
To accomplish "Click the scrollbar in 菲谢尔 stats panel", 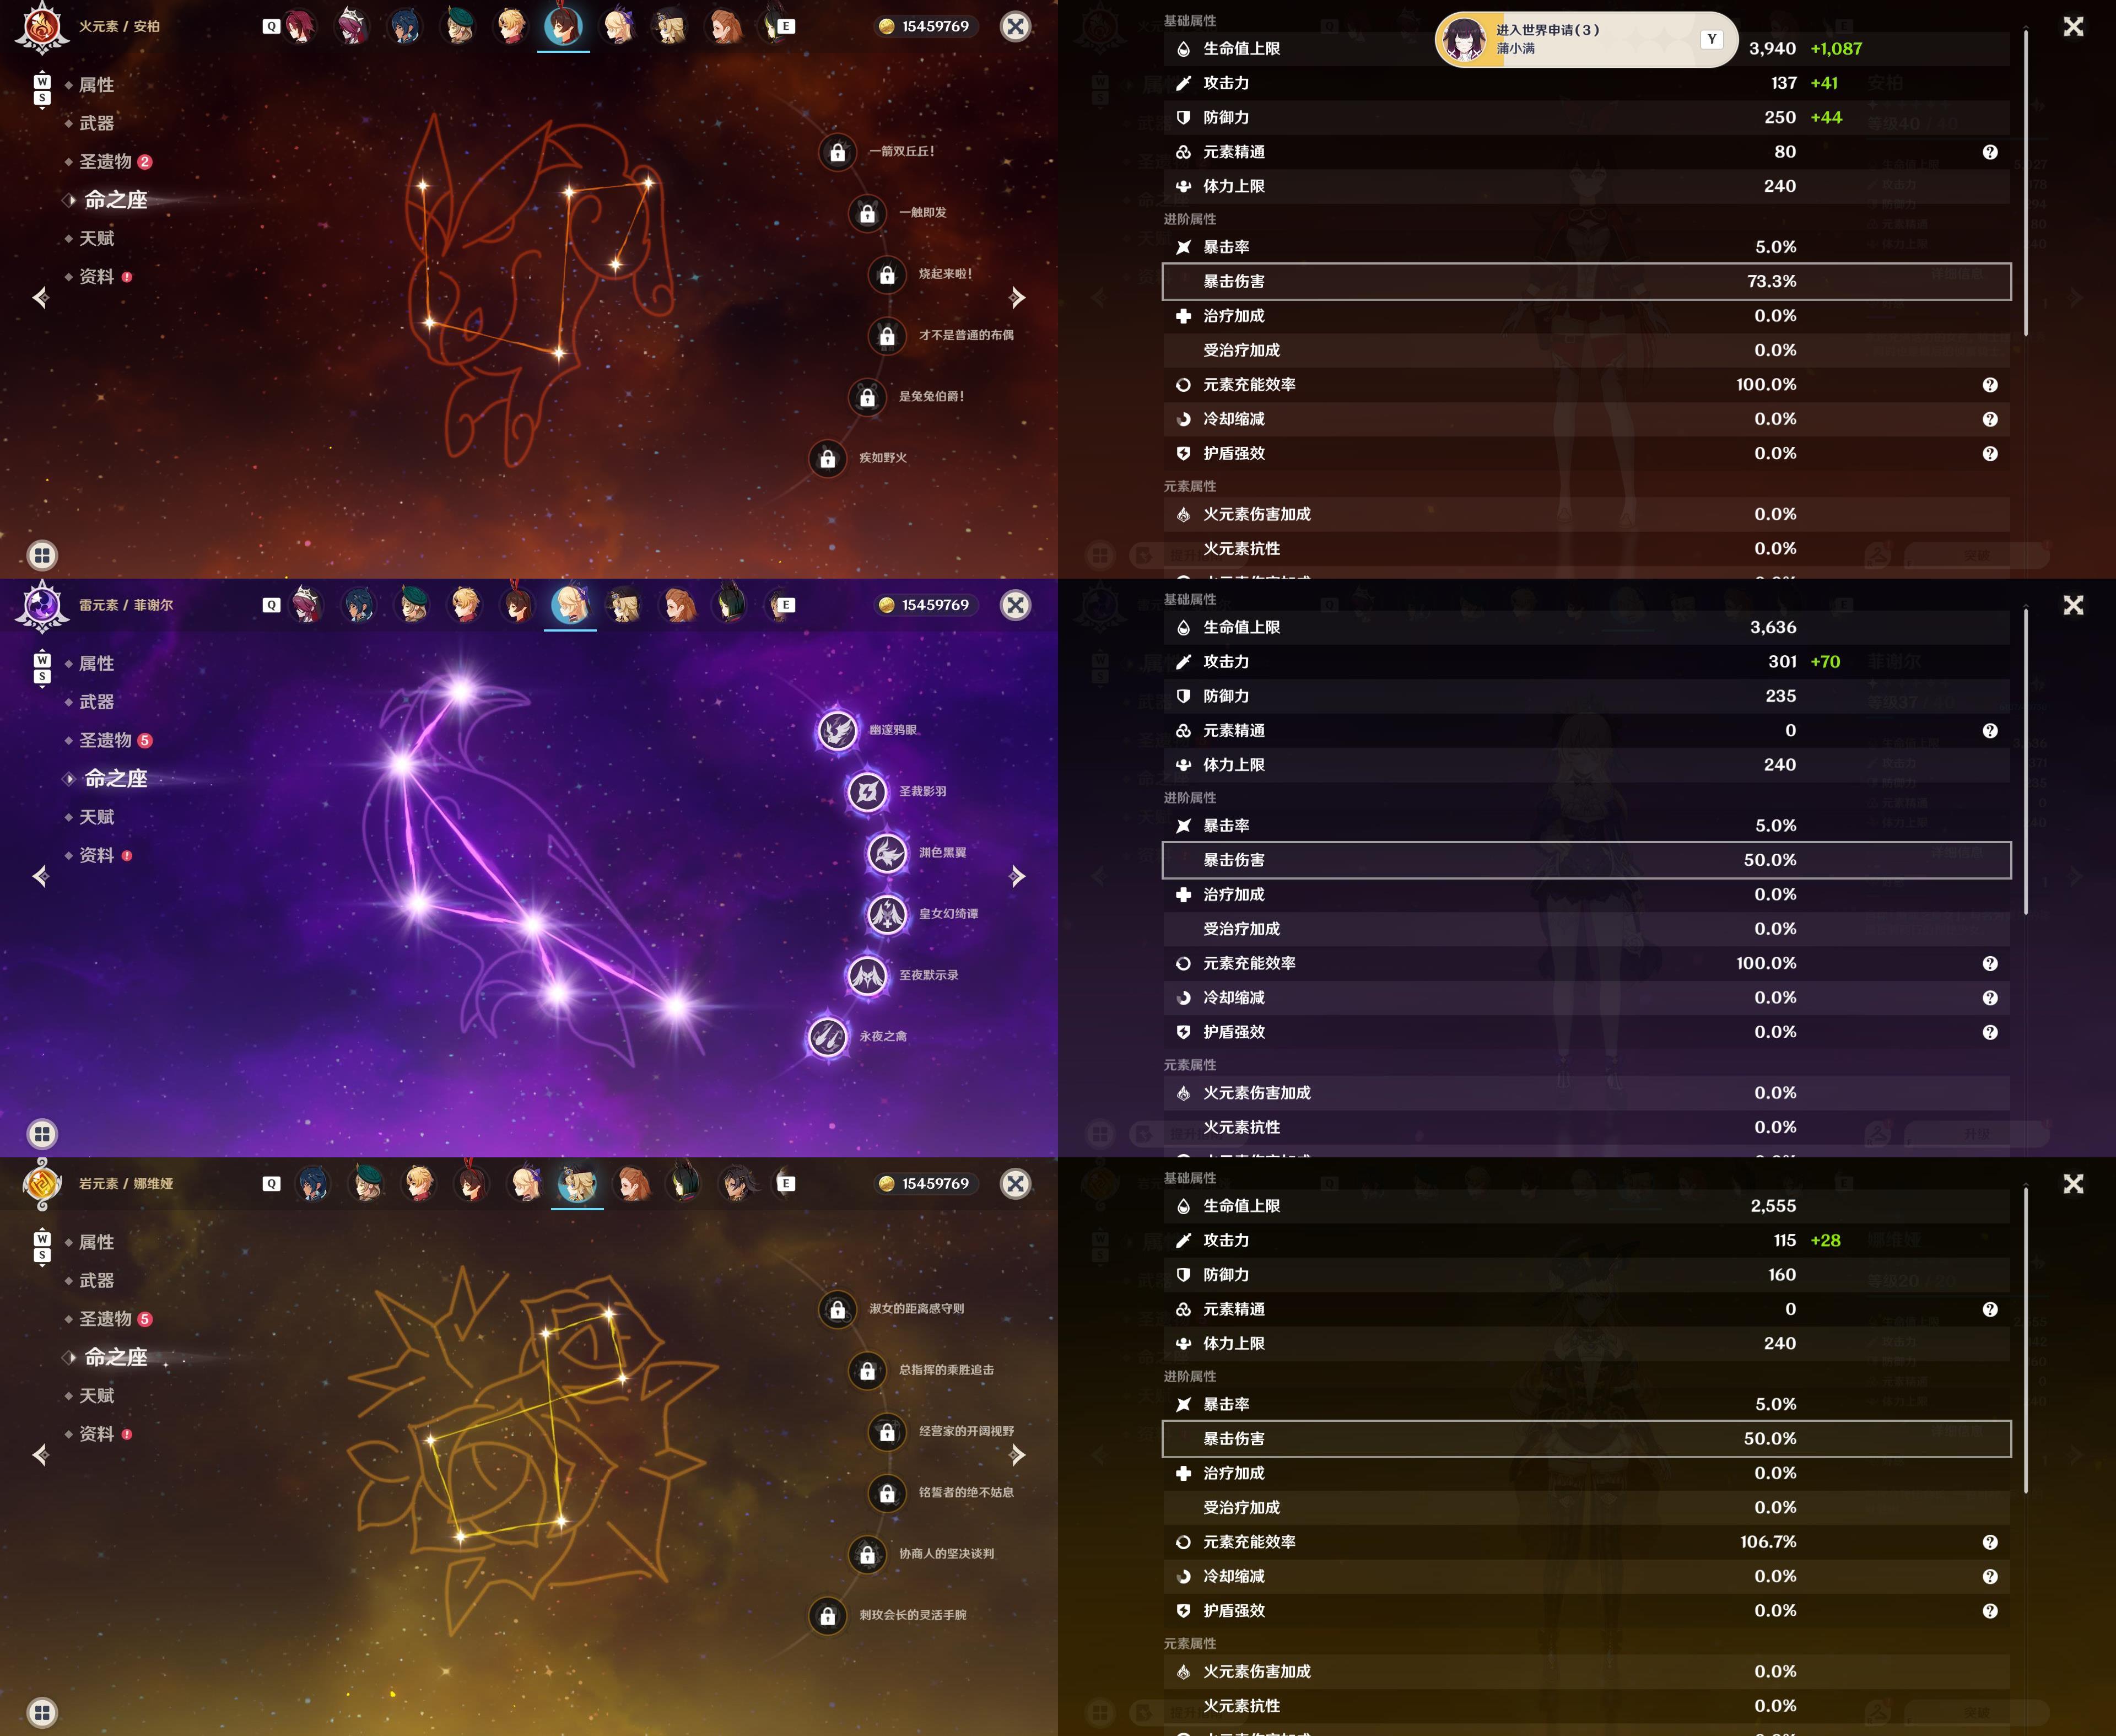I will point(2026,762).
